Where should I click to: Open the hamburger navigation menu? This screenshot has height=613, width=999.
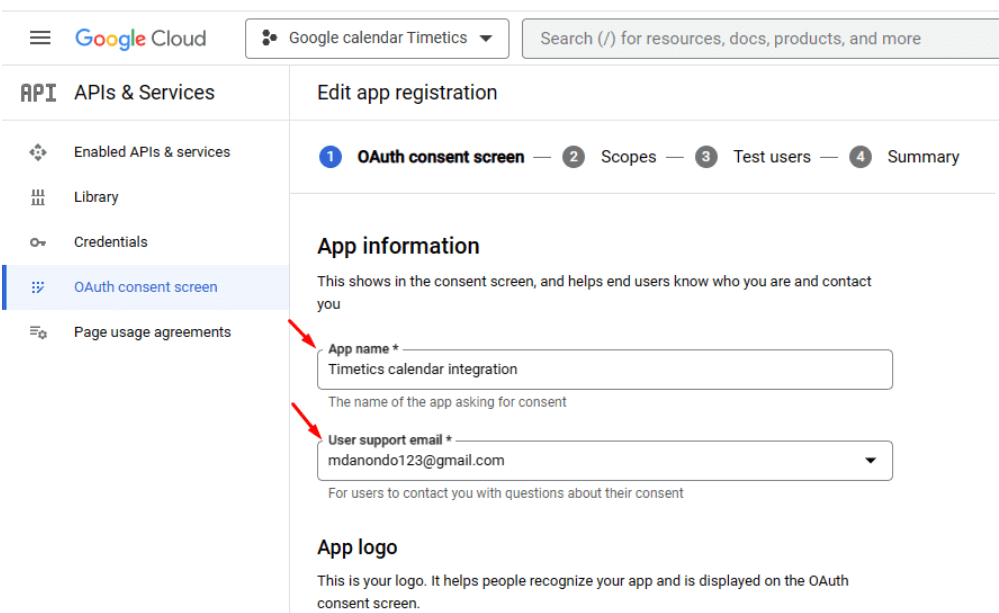40,38
